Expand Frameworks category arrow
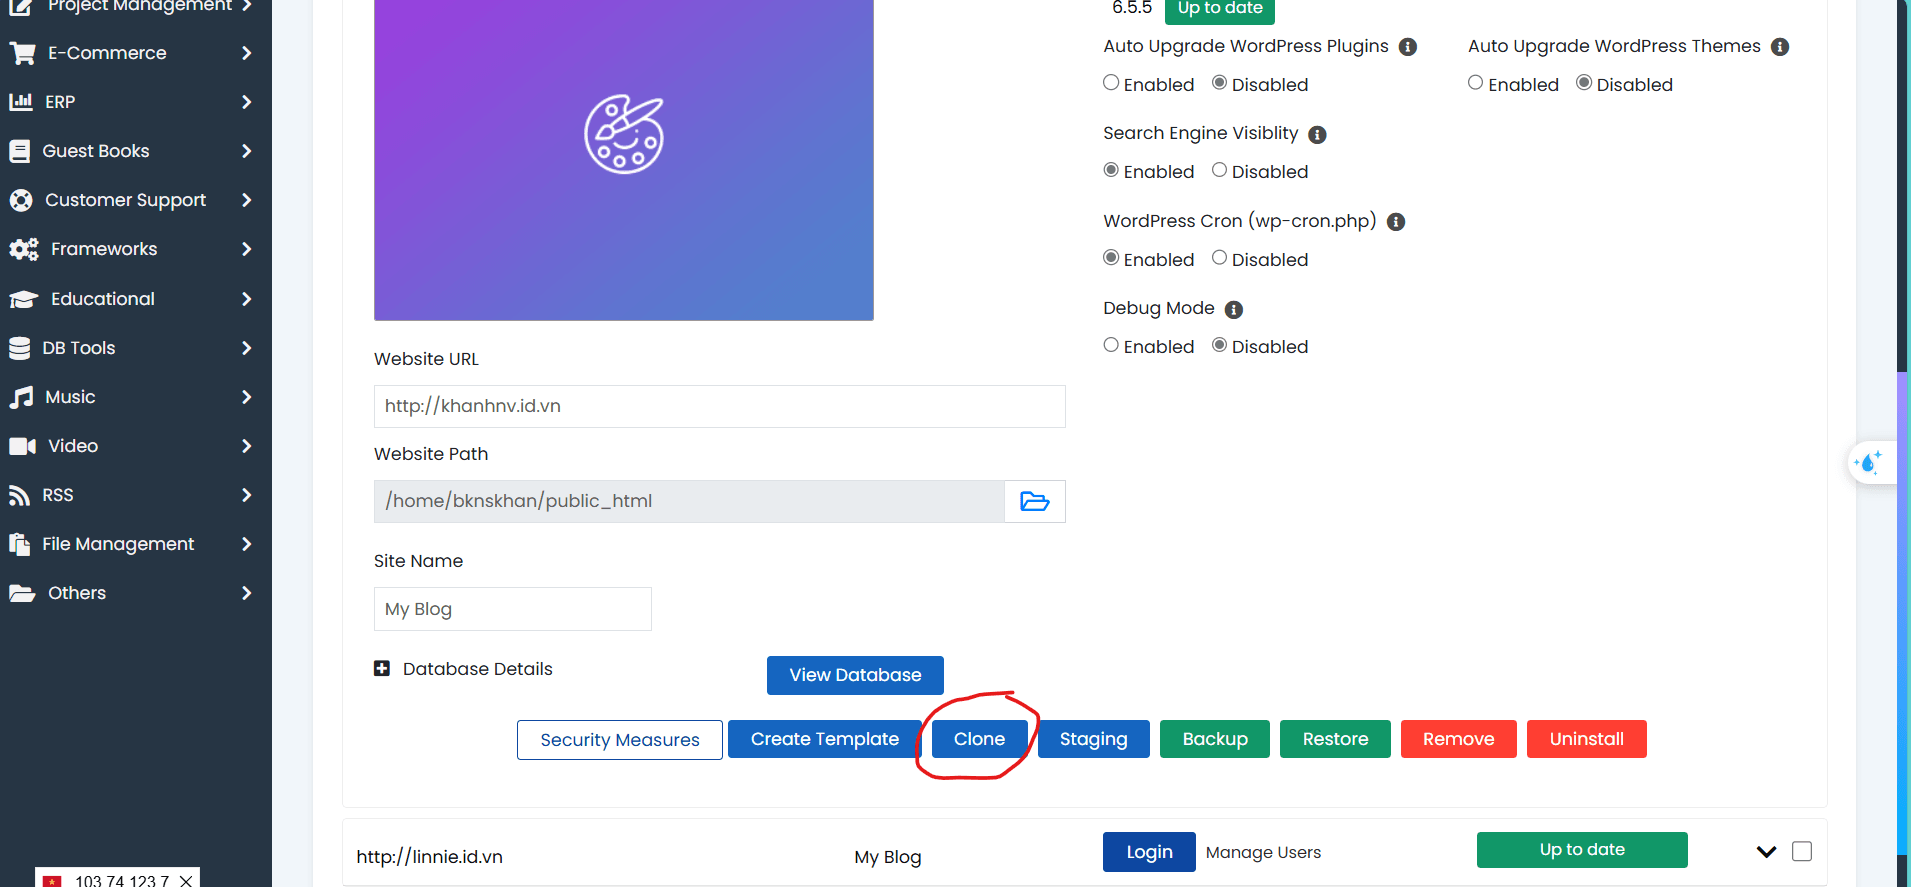The image size is (1911, 887). coord(246,249)
